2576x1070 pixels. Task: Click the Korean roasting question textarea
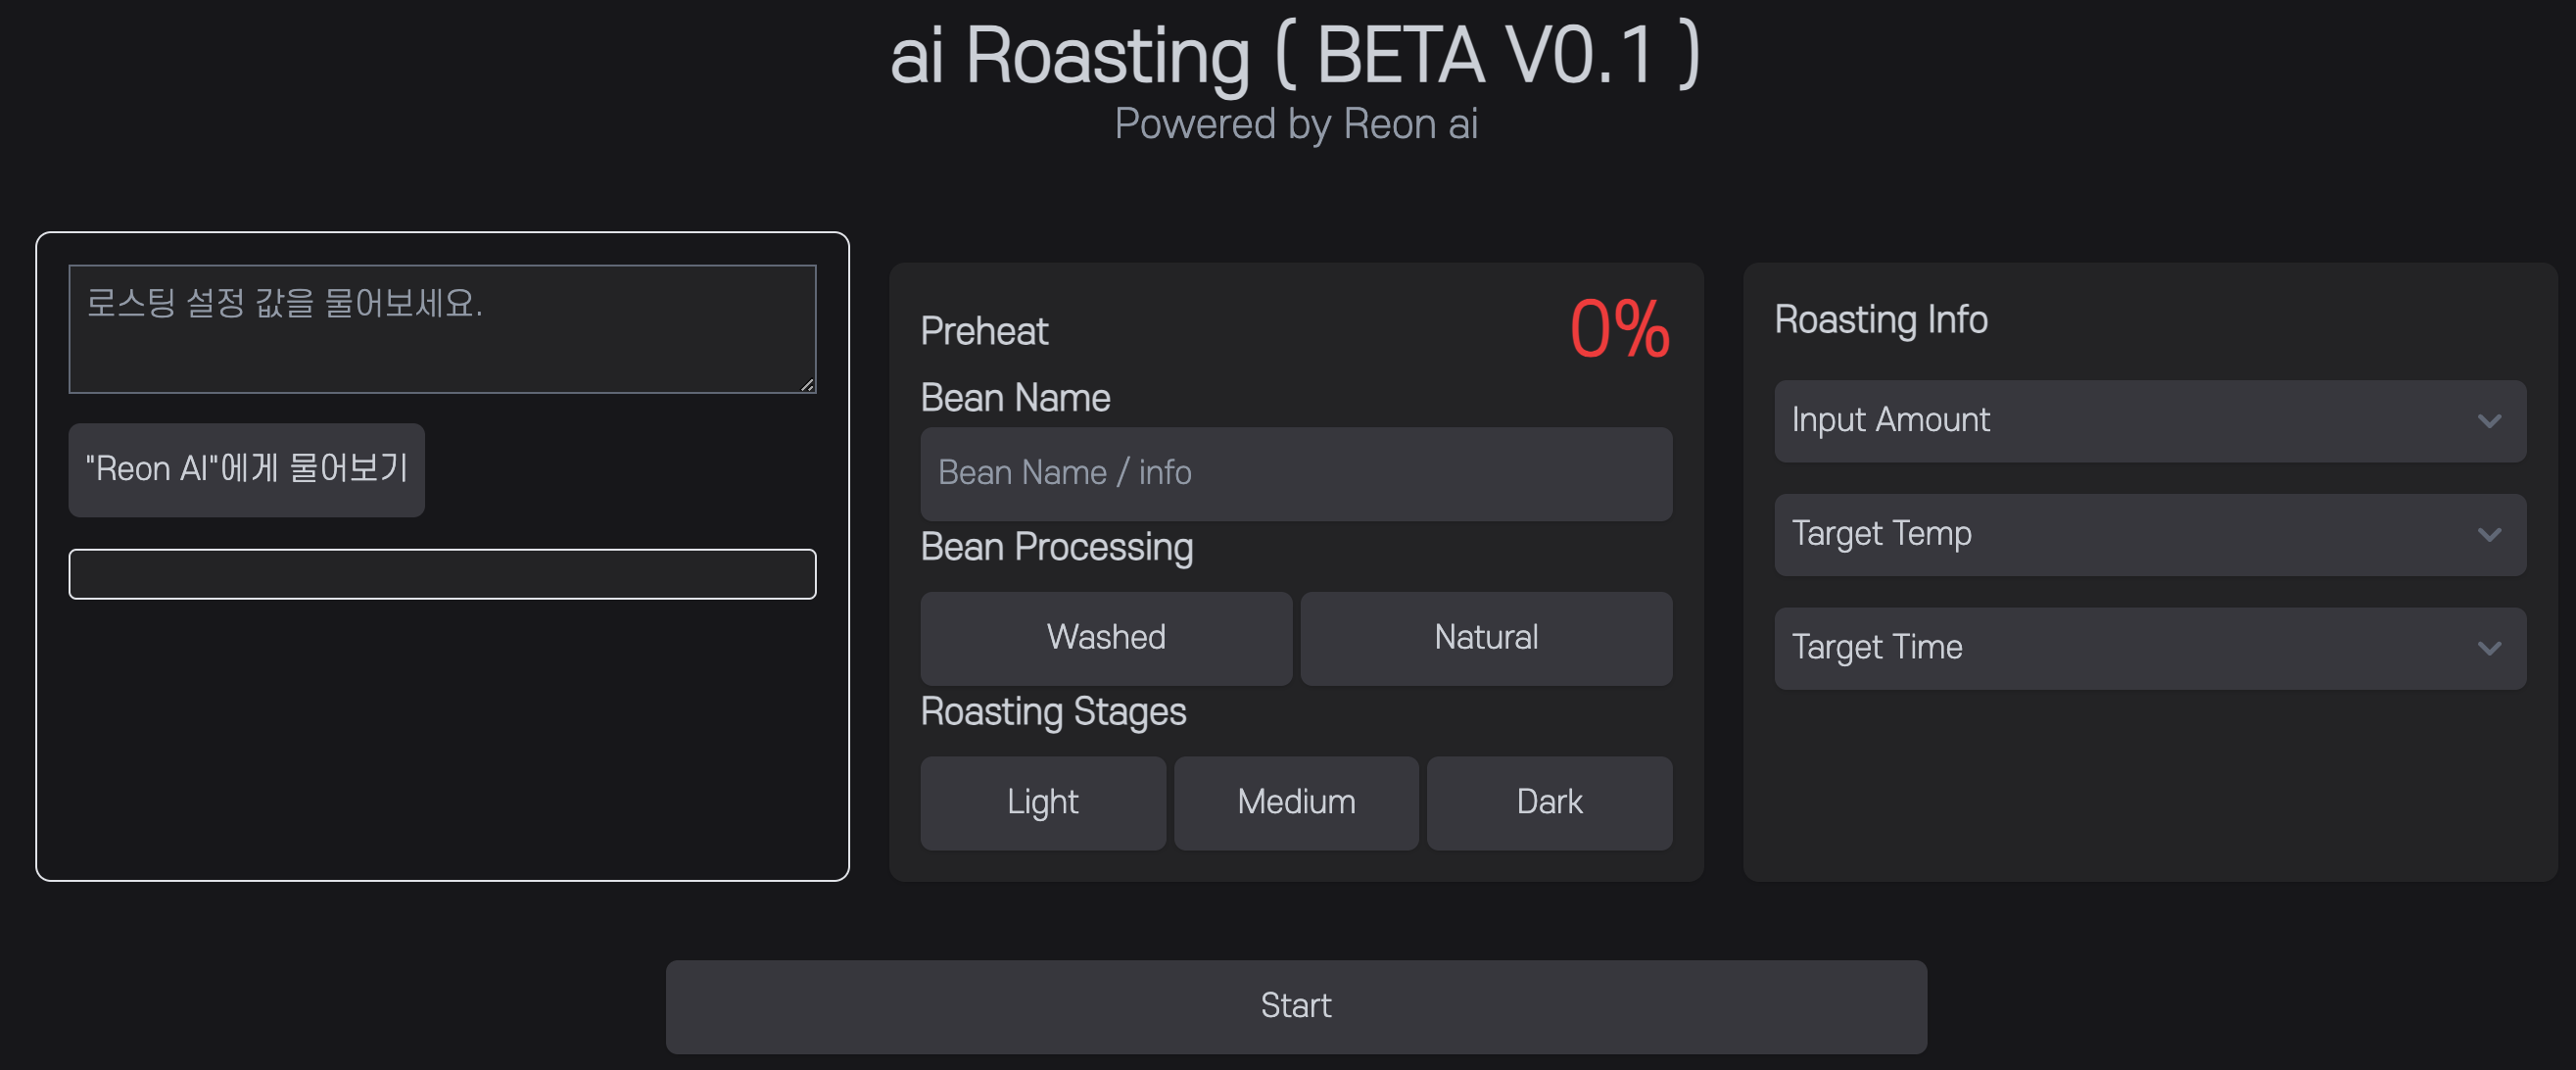[x=442, y=328]
